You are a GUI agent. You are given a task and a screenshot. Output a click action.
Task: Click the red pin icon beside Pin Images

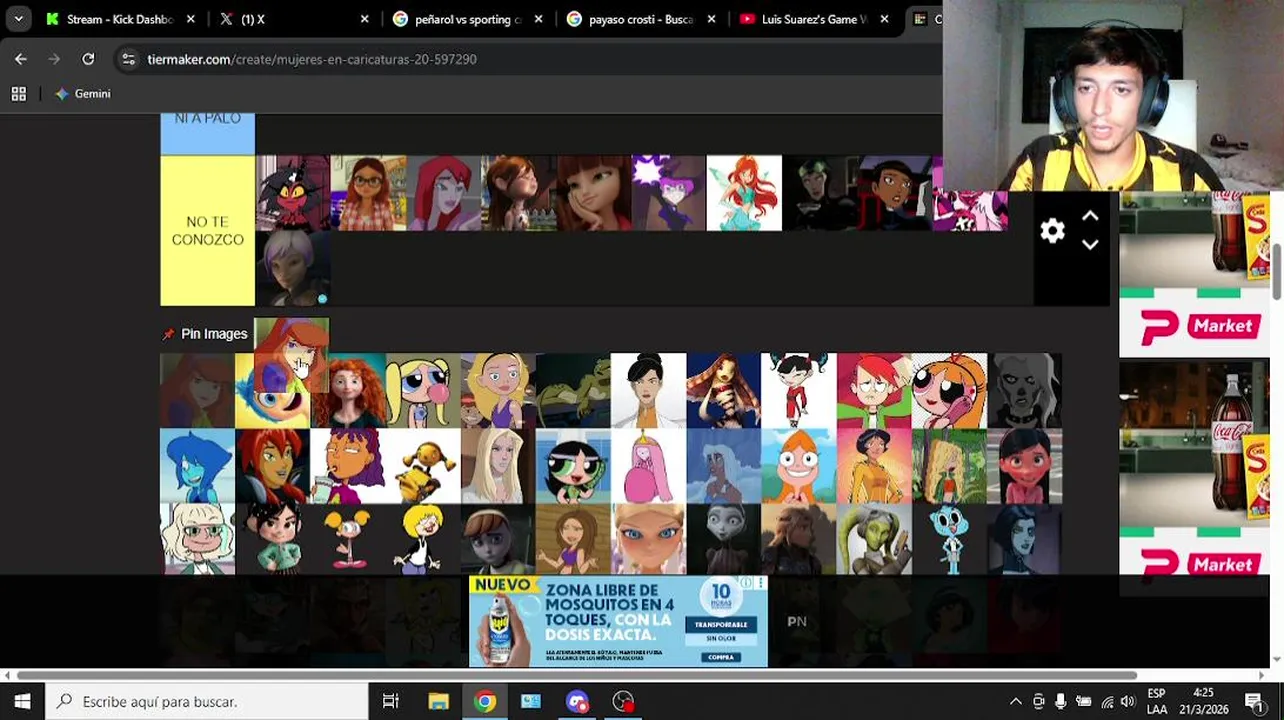pyautogui.click(x=168, y=334)
